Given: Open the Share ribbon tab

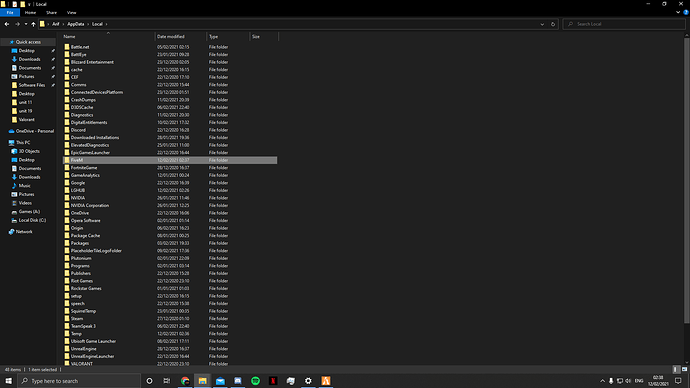Looking at the screenshot, I should [51, 13].
